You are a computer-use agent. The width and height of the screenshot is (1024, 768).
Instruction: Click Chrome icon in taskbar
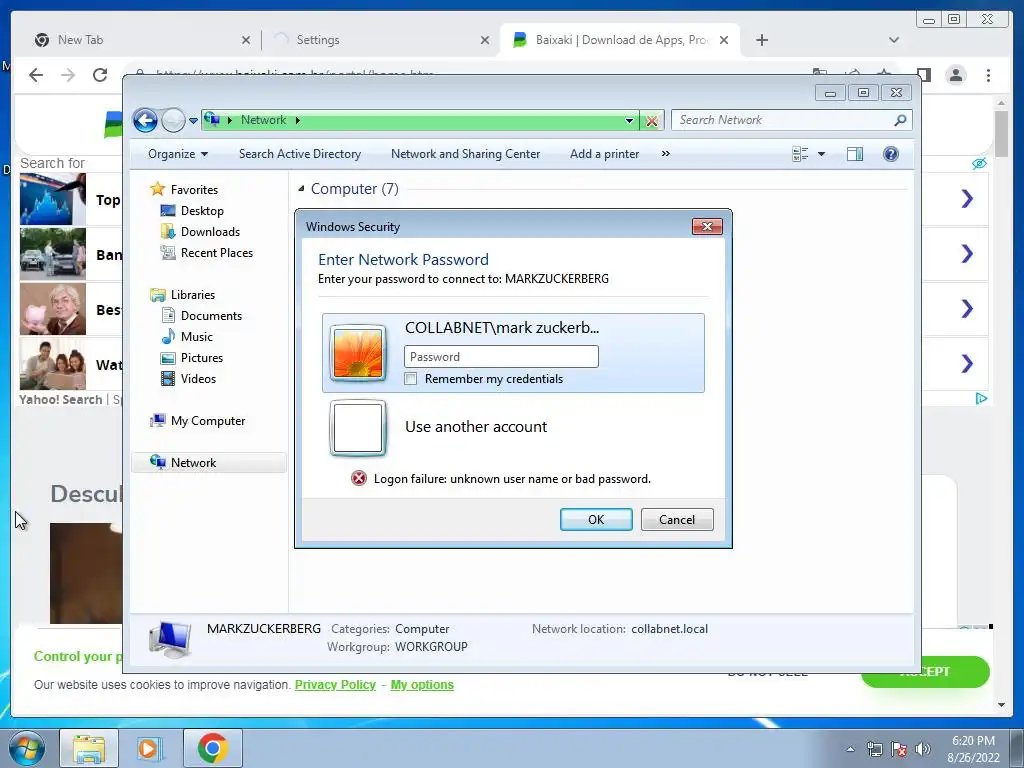point(212,748)
